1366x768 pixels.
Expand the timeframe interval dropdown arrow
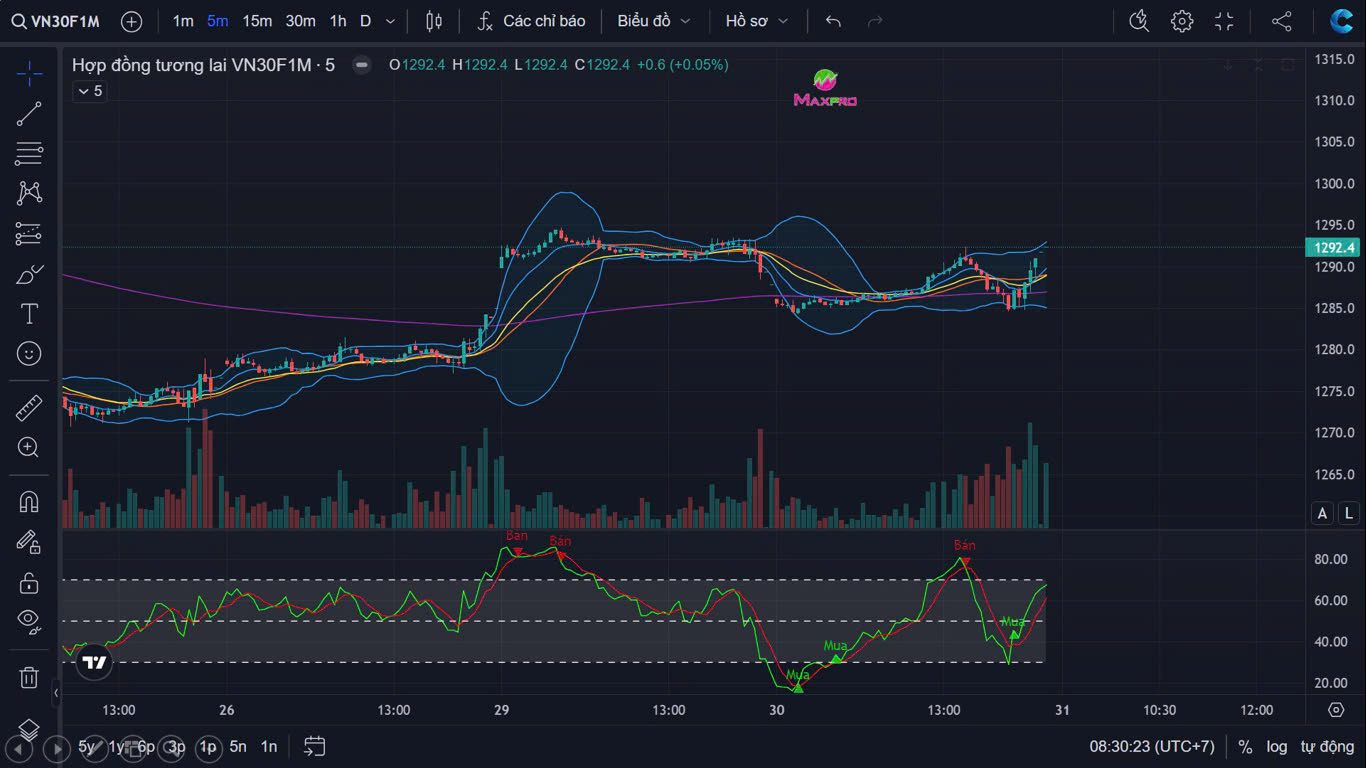pyautogui.click(x=390, y=21)
